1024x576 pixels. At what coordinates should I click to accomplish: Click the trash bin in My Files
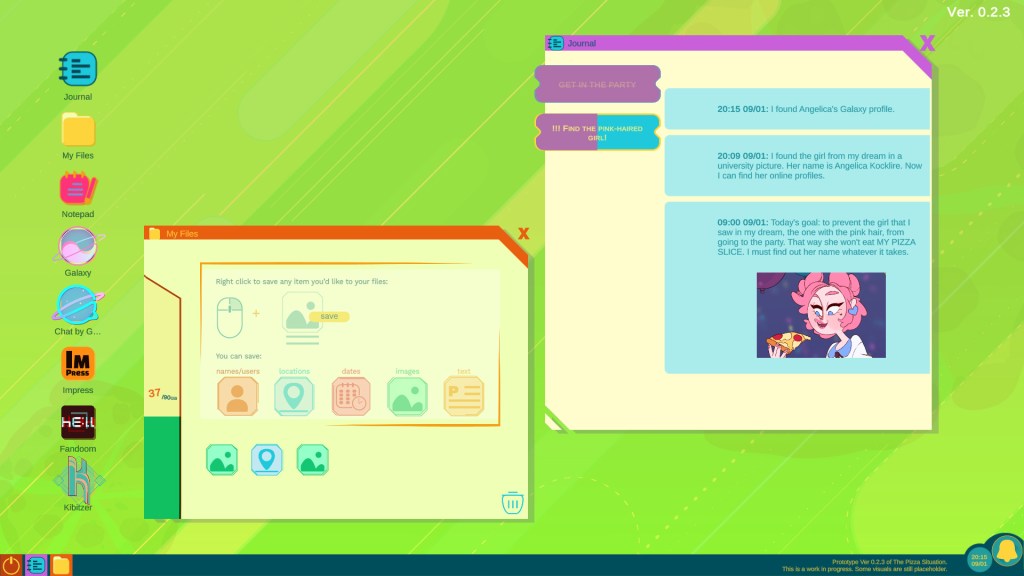[511, 502]
